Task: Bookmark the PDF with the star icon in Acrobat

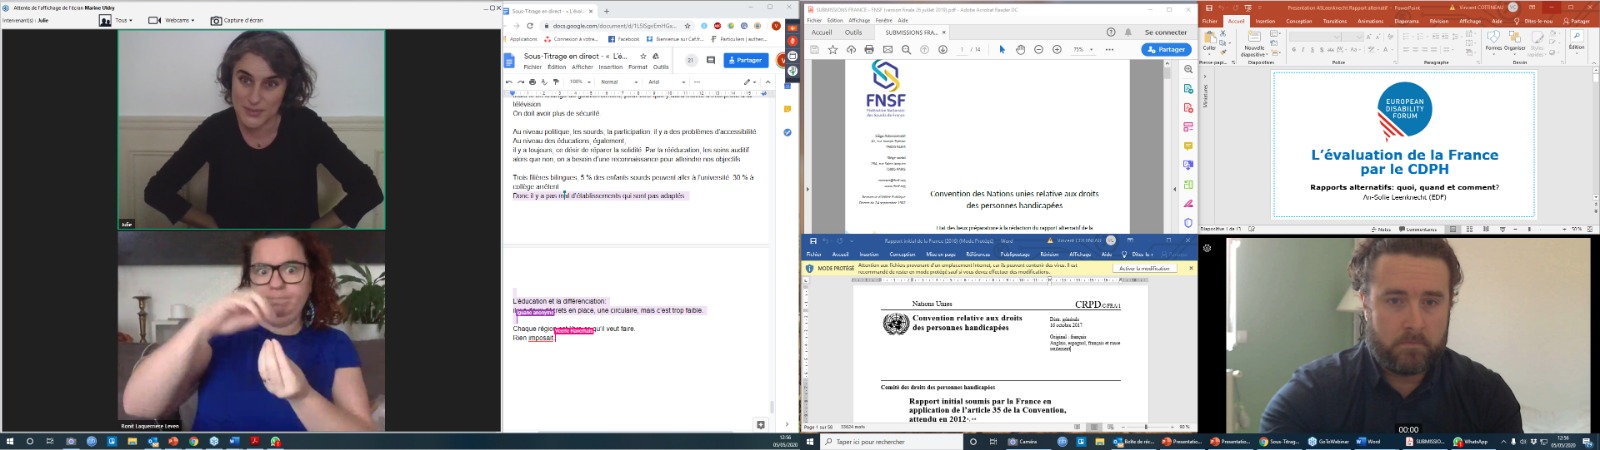Action: pyautogui.click(x=833, y=49)
